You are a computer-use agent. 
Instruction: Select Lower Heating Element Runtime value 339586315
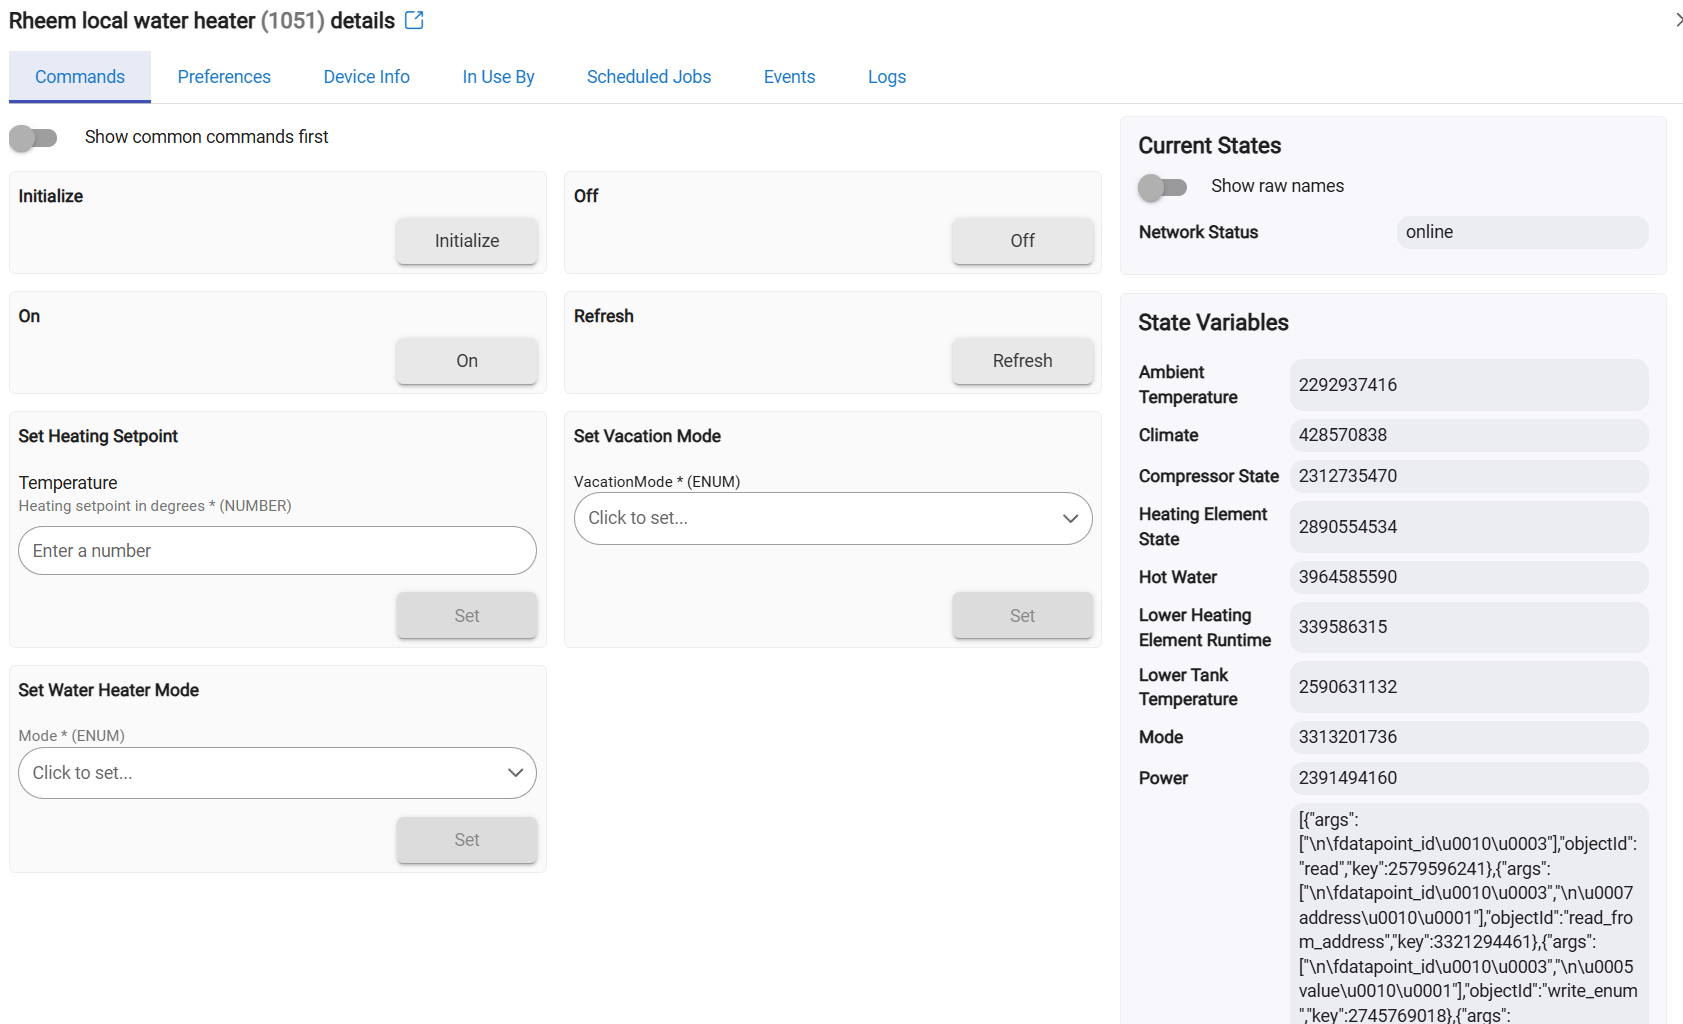click(x=1469, y=627)
